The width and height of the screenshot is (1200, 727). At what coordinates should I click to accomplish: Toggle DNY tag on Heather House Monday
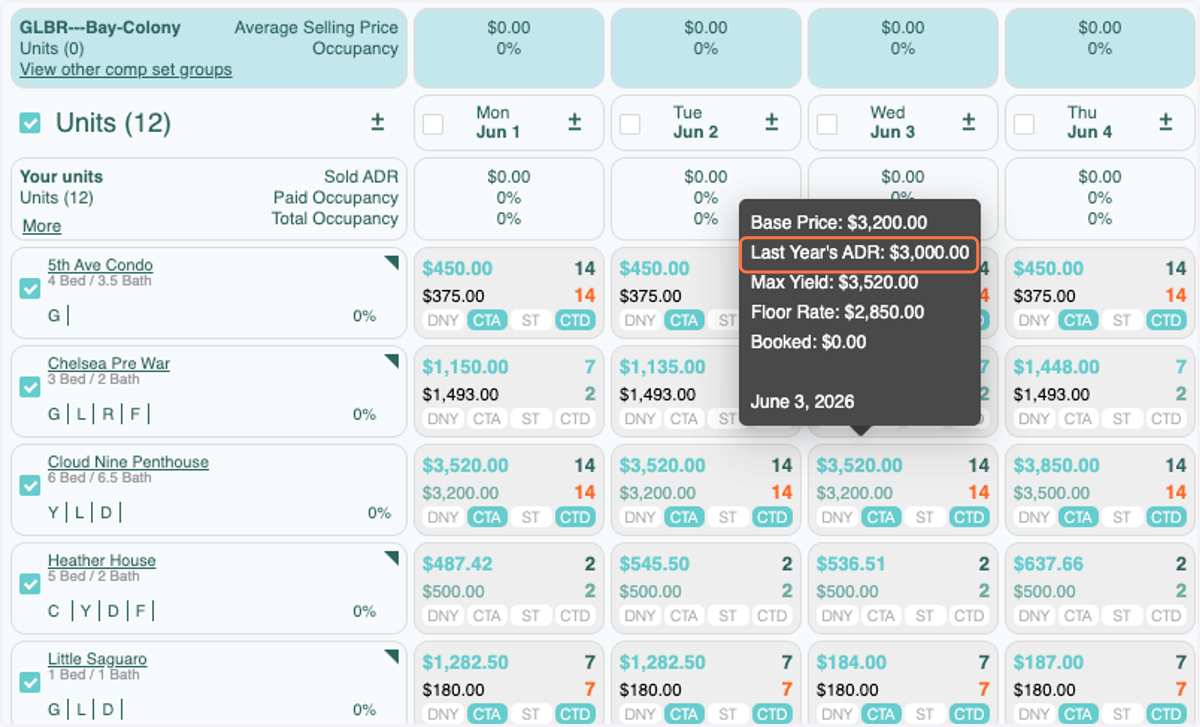pyautogui.click(x=443, y=616)
